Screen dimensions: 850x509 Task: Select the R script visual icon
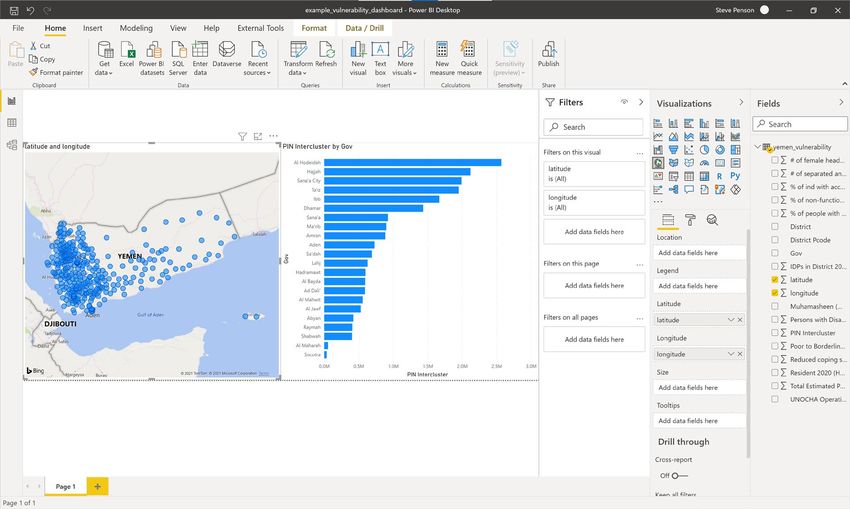(719, 176)
